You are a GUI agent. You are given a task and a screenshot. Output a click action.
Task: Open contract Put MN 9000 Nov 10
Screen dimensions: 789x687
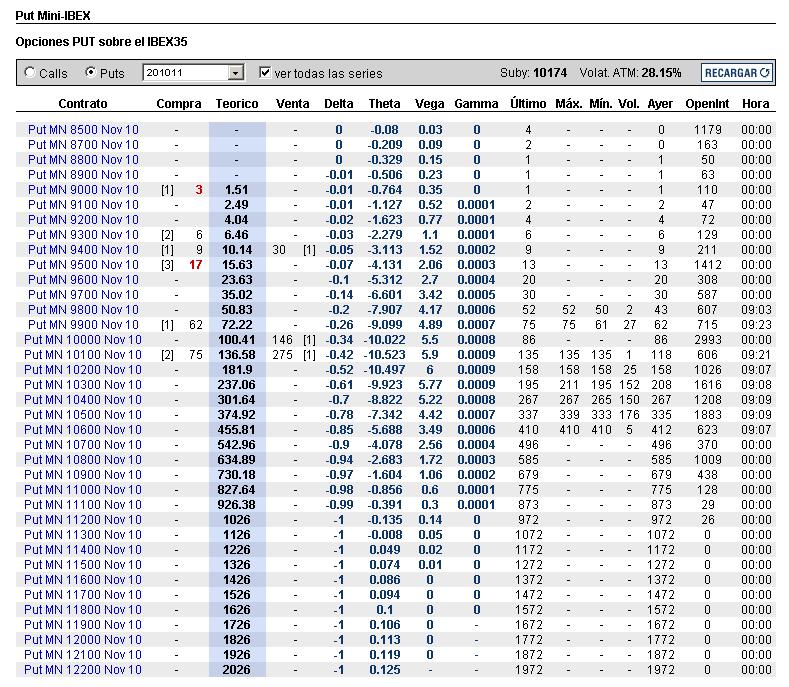pyautogui.click(x=83, y=190)
